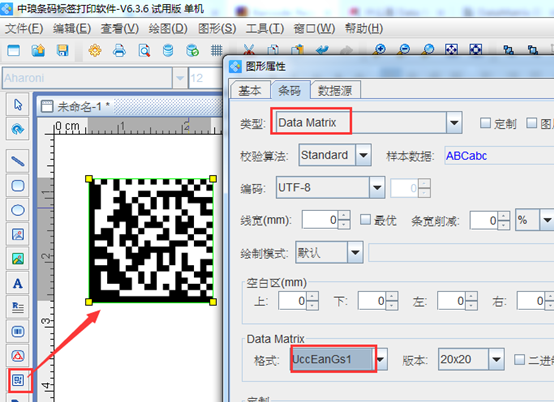Expand the 类型 Data Matrix dropdown
Image resolution: width=554 pixels, height=402 pixels.
[454, 123]
